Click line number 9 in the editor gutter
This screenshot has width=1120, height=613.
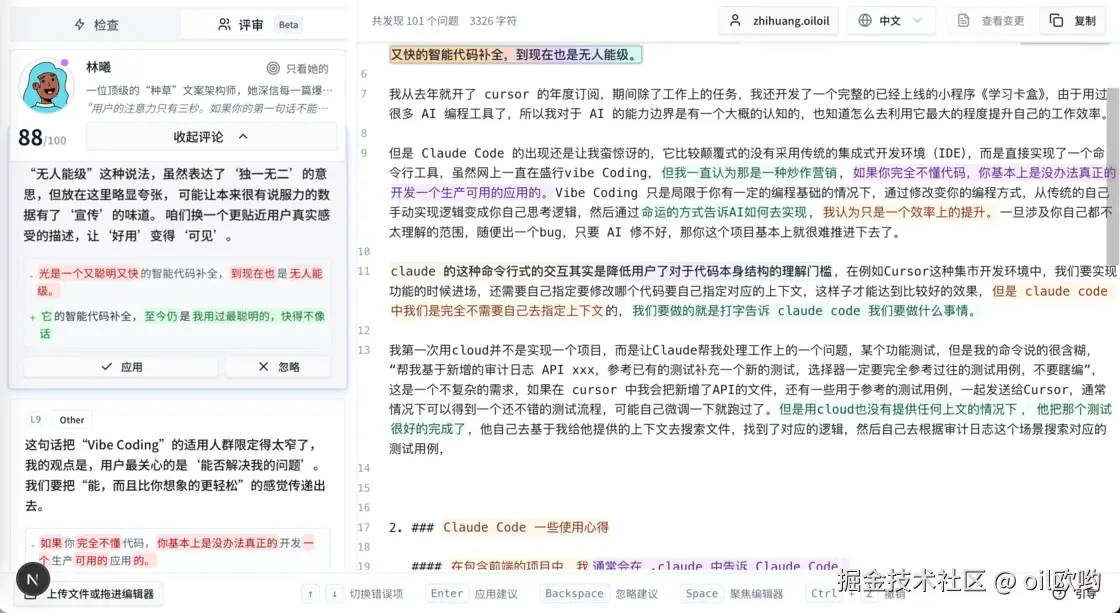[x=364, y=153]
